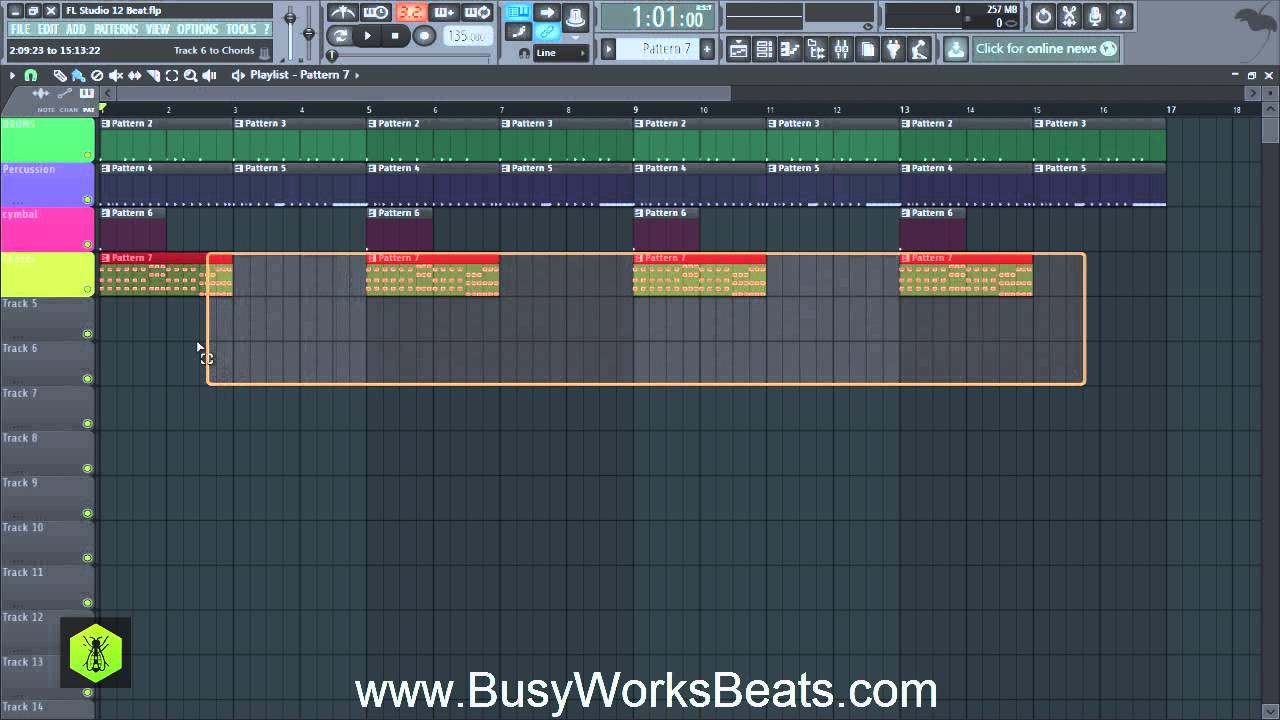Toggle the metronome button
This screenshot has width=1280, height=720.
tap(343, 12)
